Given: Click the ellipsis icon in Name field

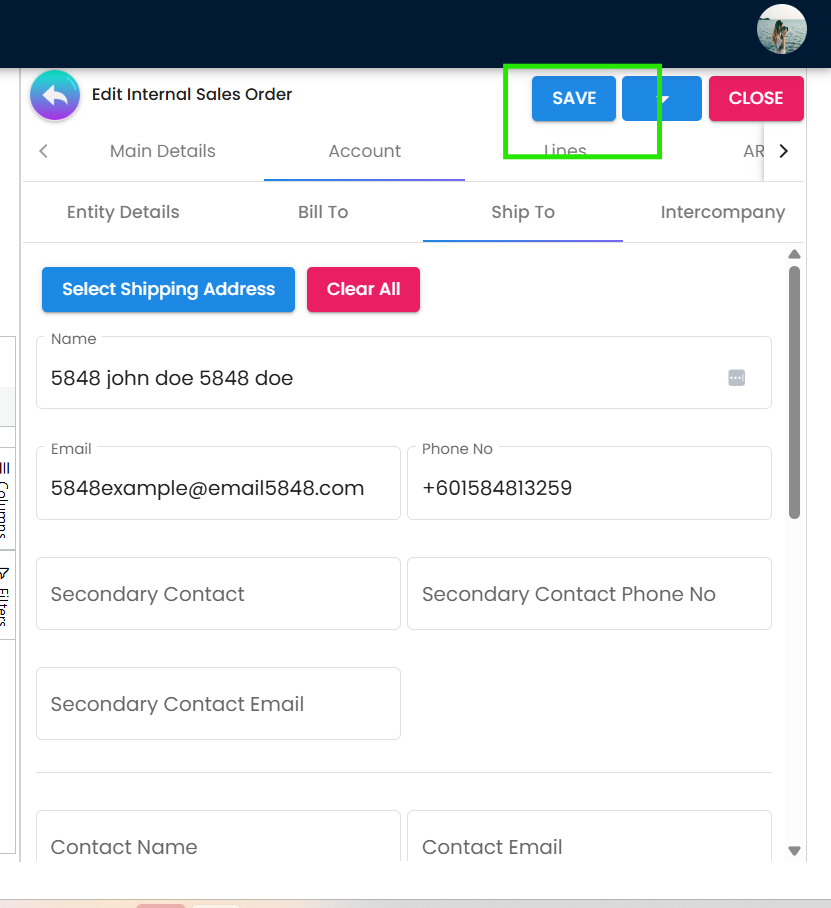Looking at the screenshot, I should [x=736, y=378].
